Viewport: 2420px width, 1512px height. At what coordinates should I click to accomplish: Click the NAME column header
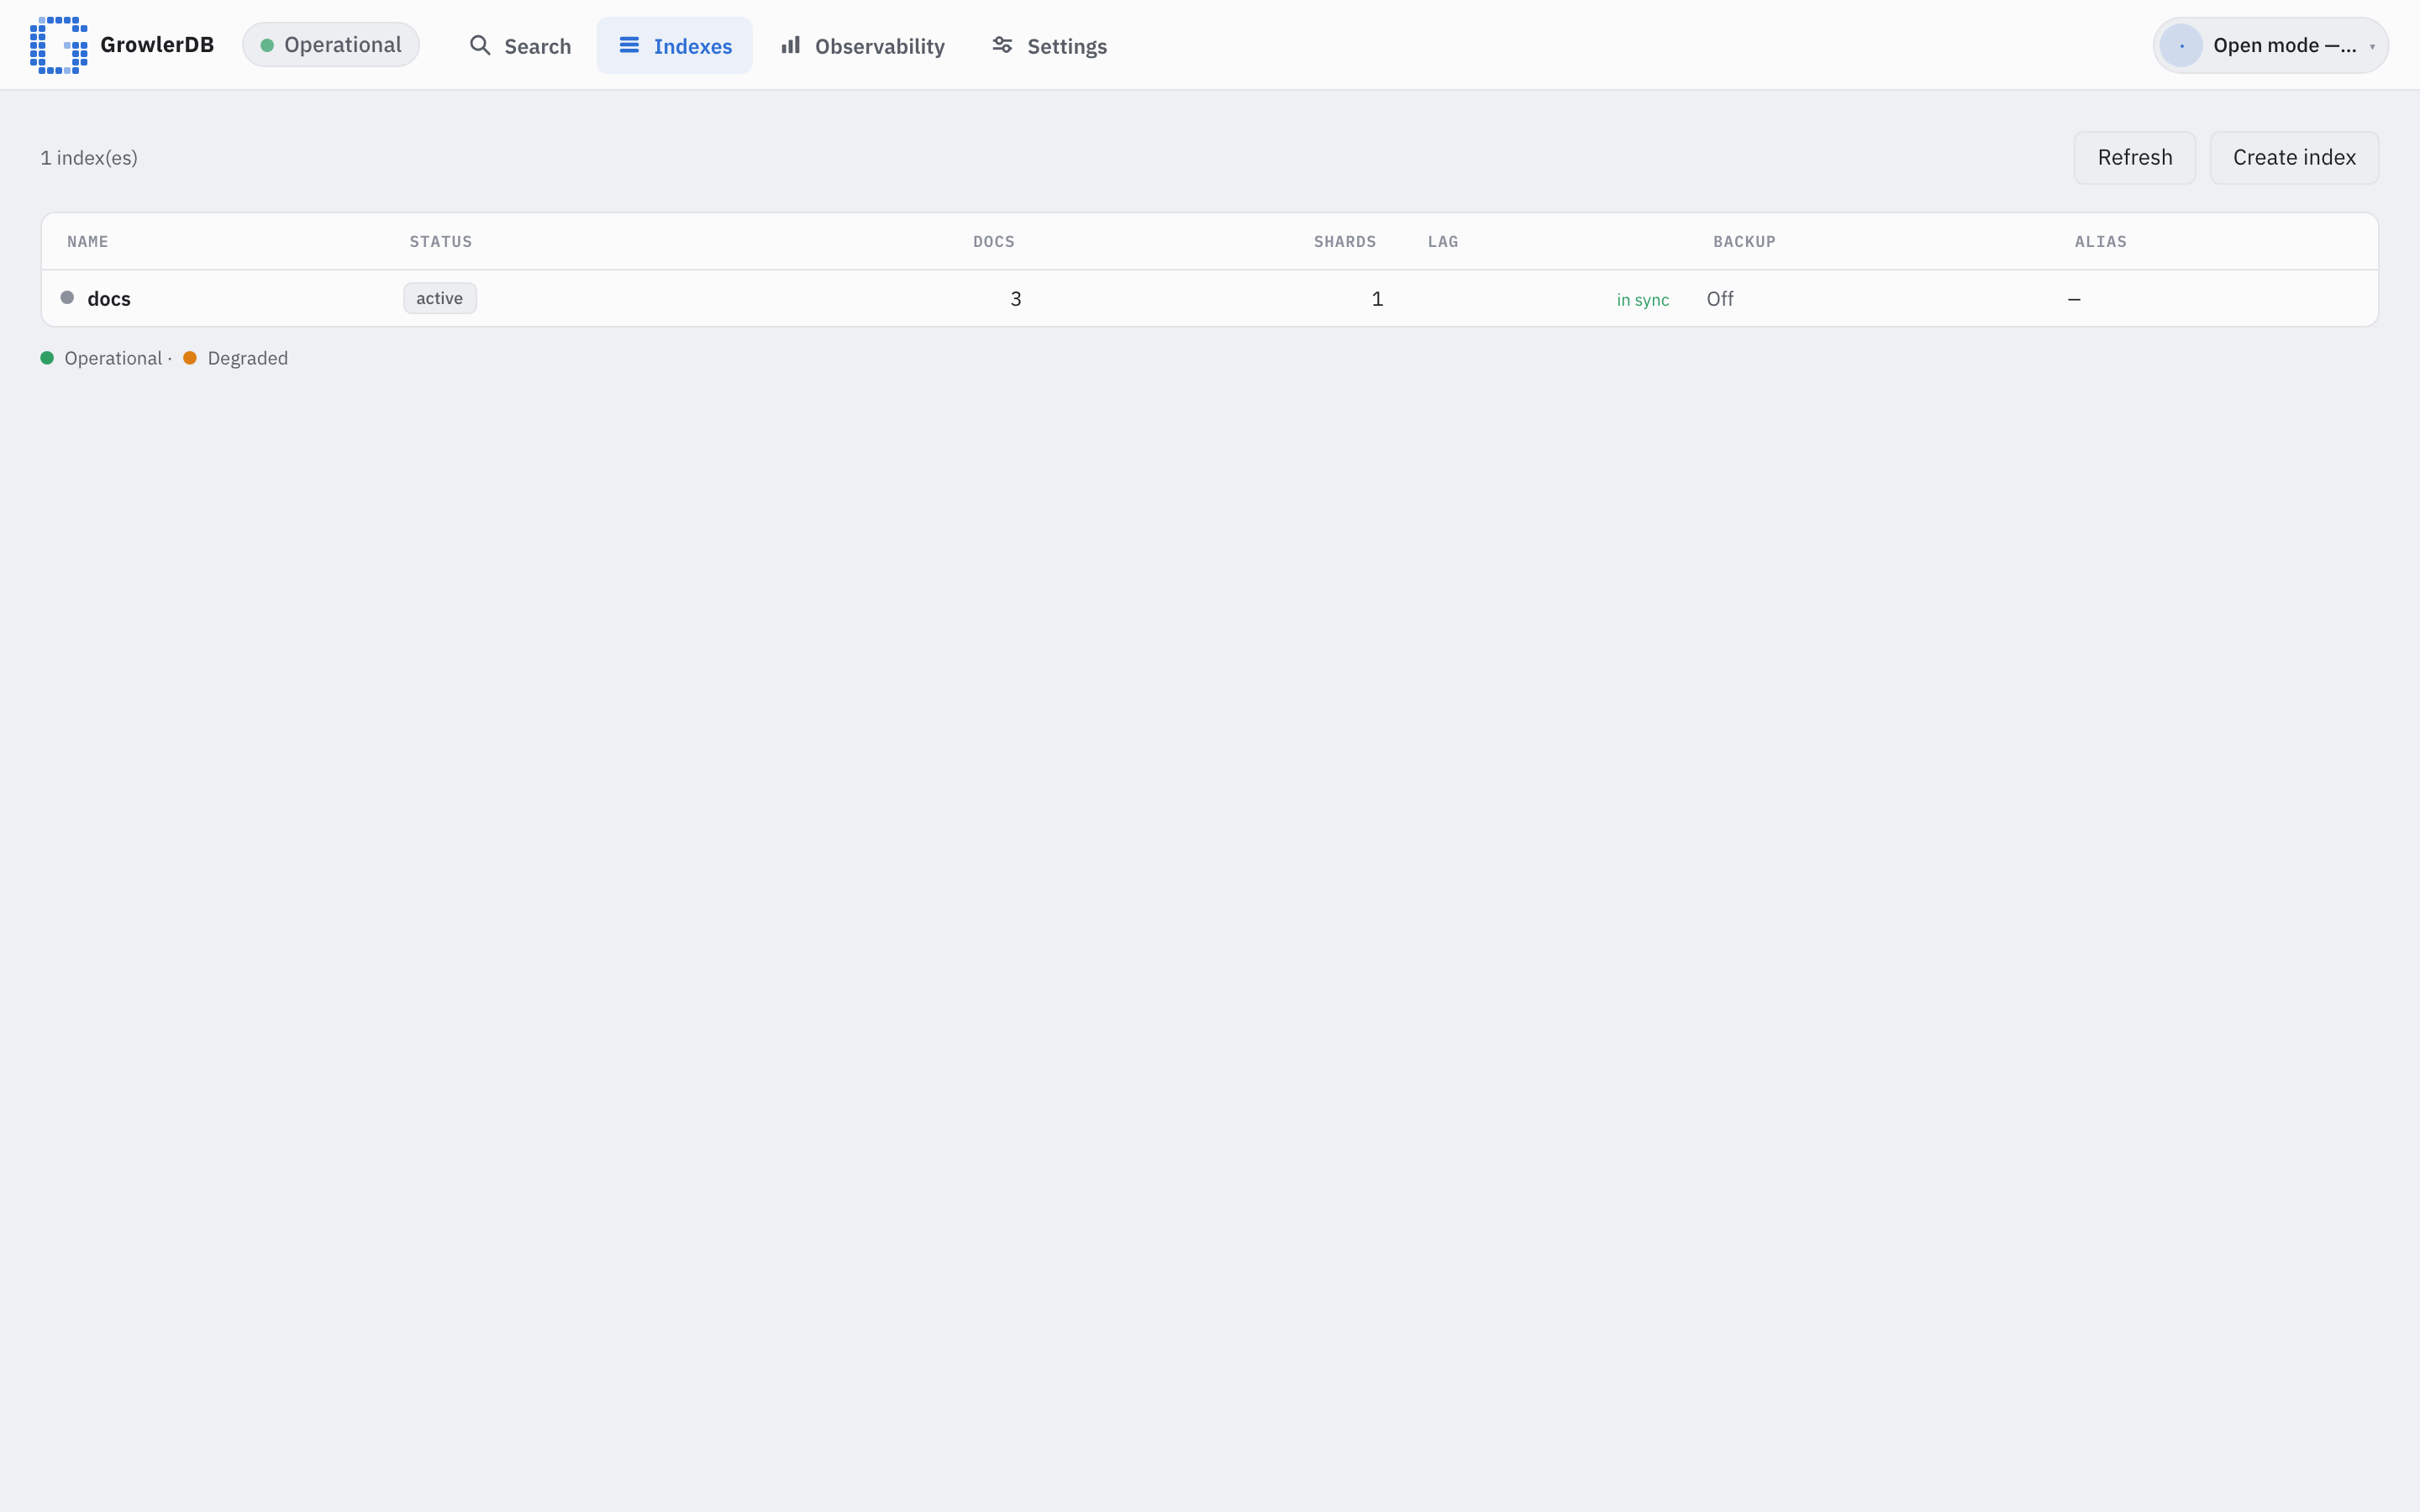pos(88,242)
